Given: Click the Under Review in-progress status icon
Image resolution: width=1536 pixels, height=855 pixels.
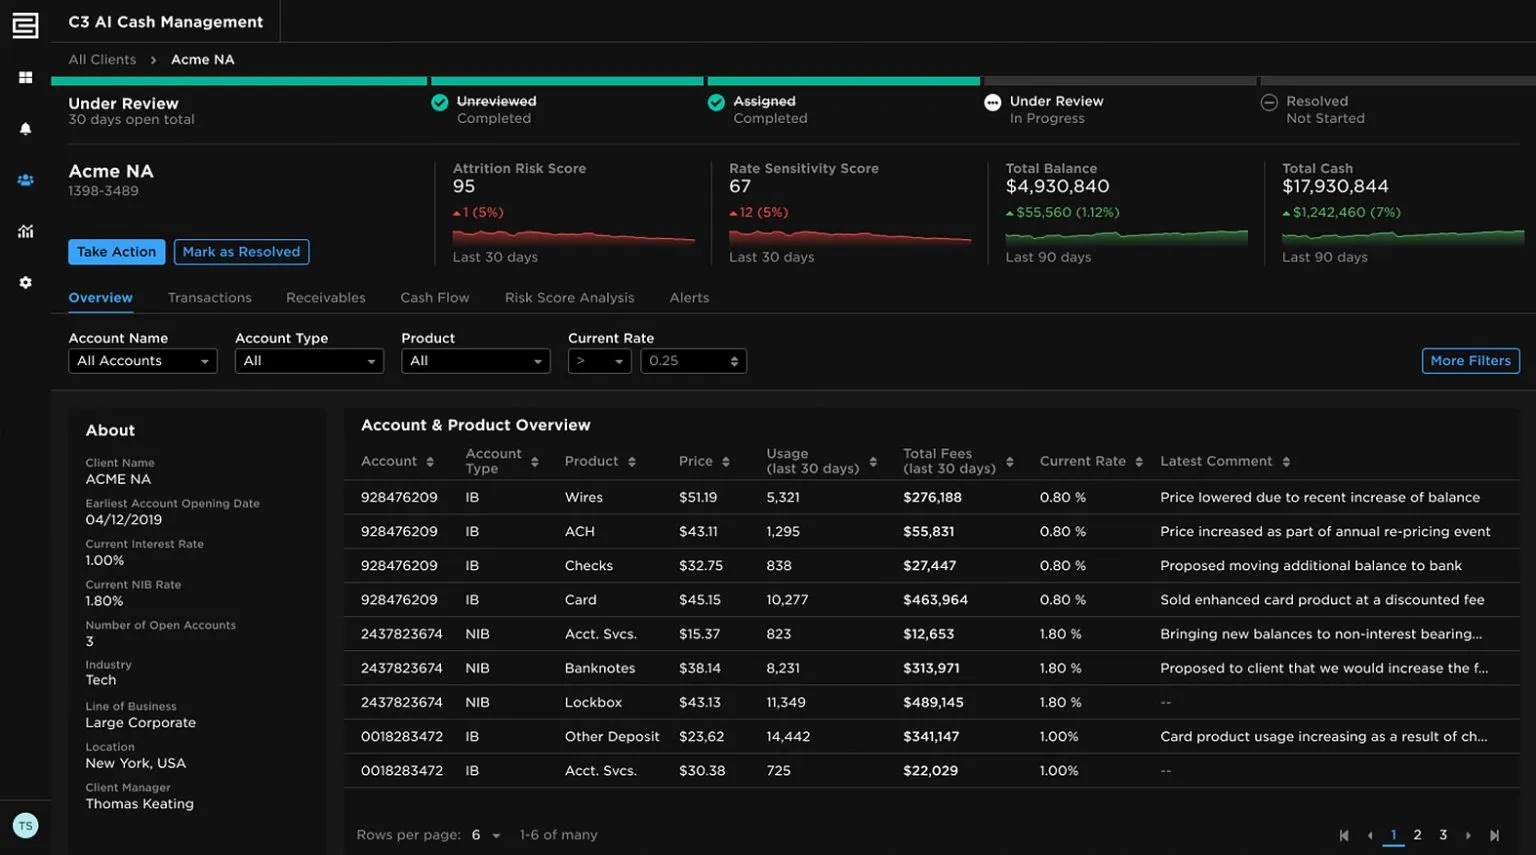Looking at the screenshot, I should [x=992, y=102].
